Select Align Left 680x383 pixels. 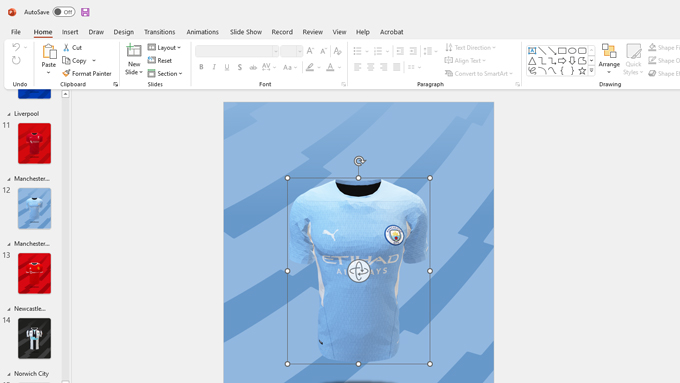357,67
